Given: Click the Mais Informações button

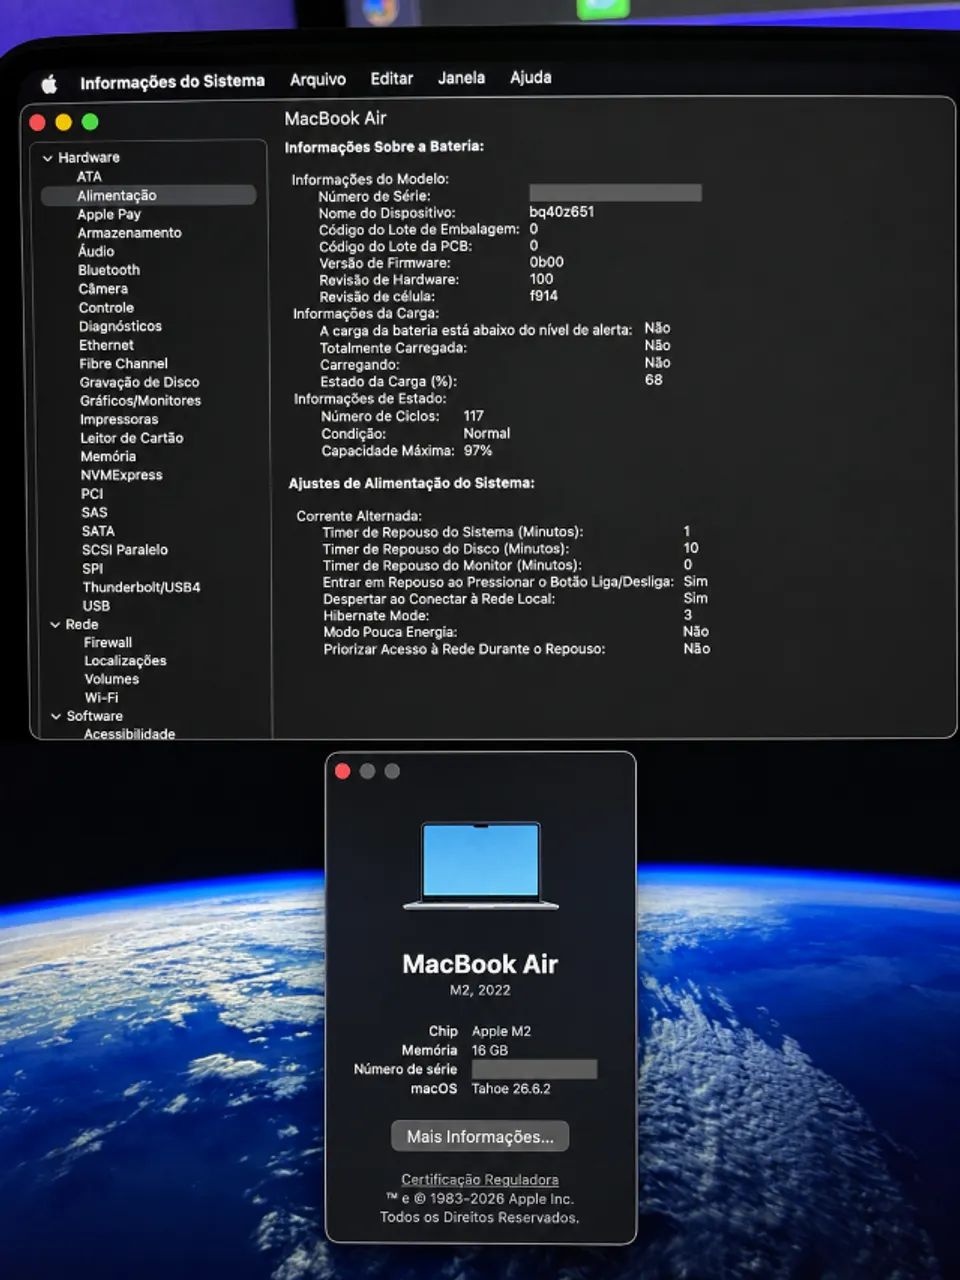Looking at the screenshot, I should 480,1137.
